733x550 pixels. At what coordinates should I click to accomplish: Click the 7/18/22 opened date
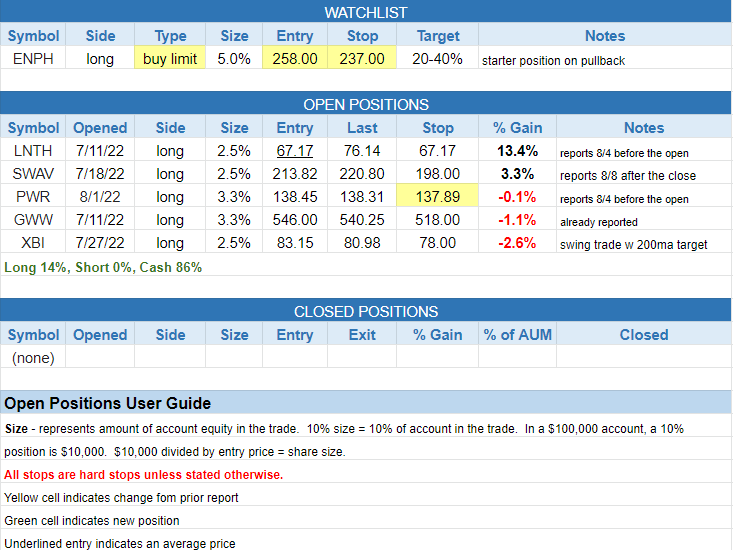click(x=100, y=174)
